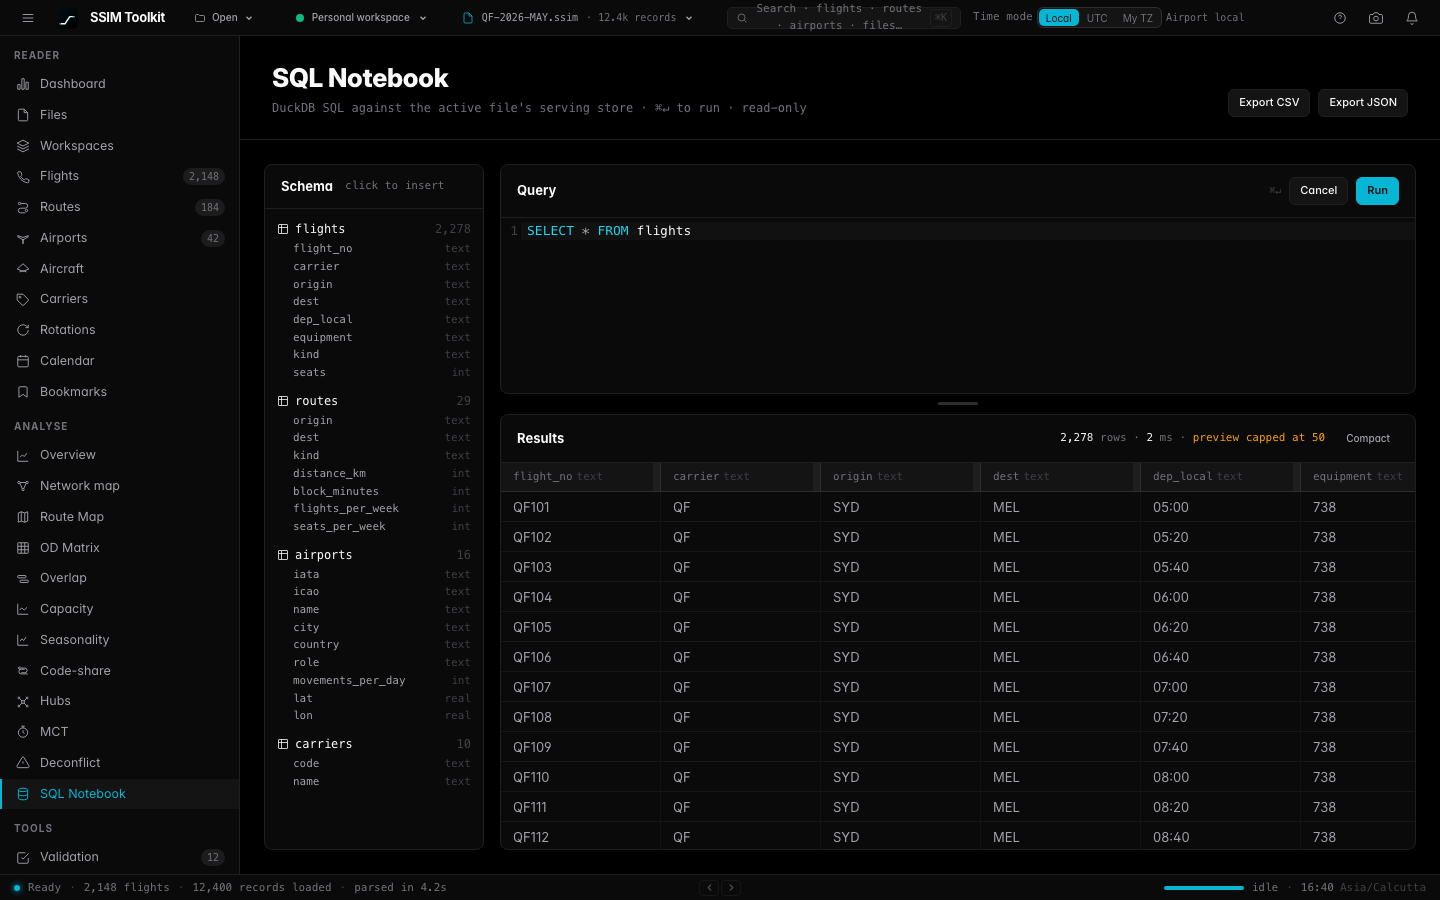Insert the routes table from Schema
The image size is (1440, 900).
(x=374, y=401)
